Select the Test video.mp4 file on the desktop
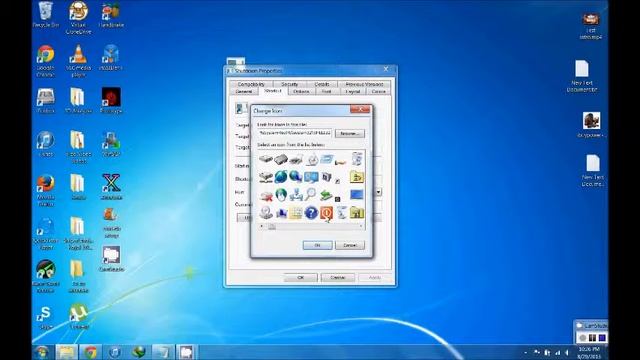The height and width of the screenshot is (360, 640). click(591, 26)
